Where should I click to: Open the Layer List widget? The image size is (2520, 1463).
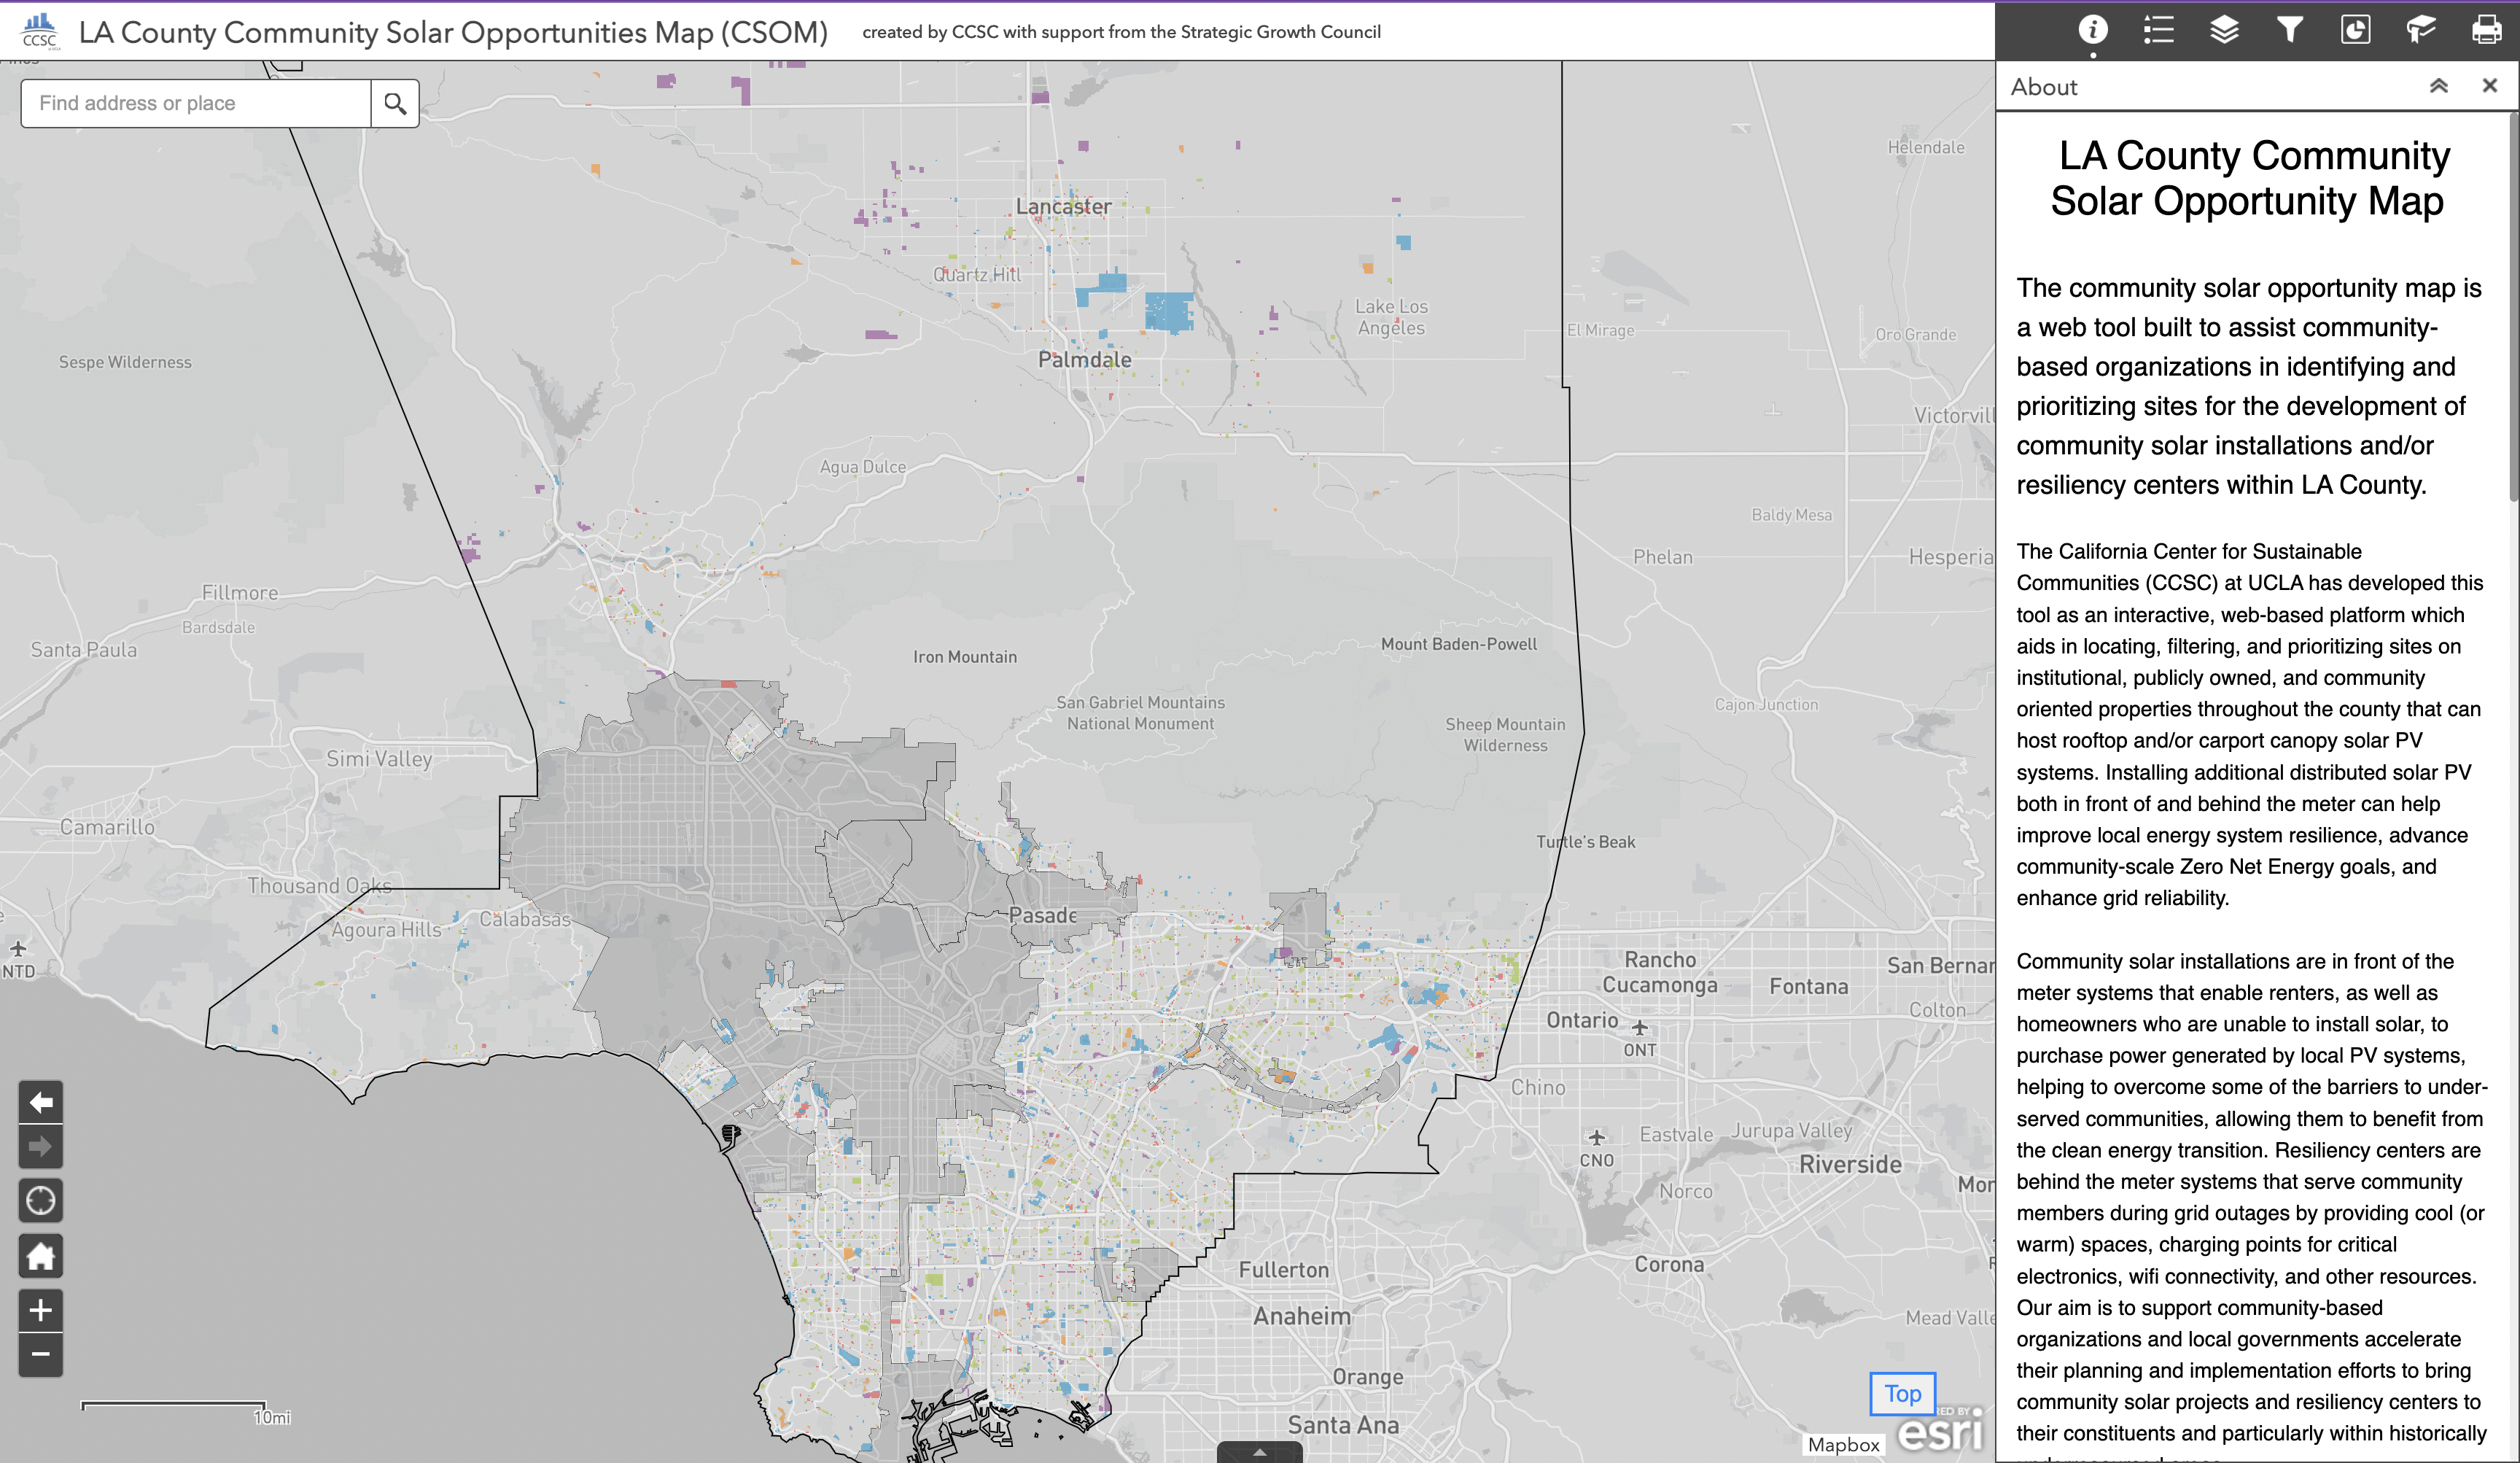pyautogui.click(x=2224, y=30)
